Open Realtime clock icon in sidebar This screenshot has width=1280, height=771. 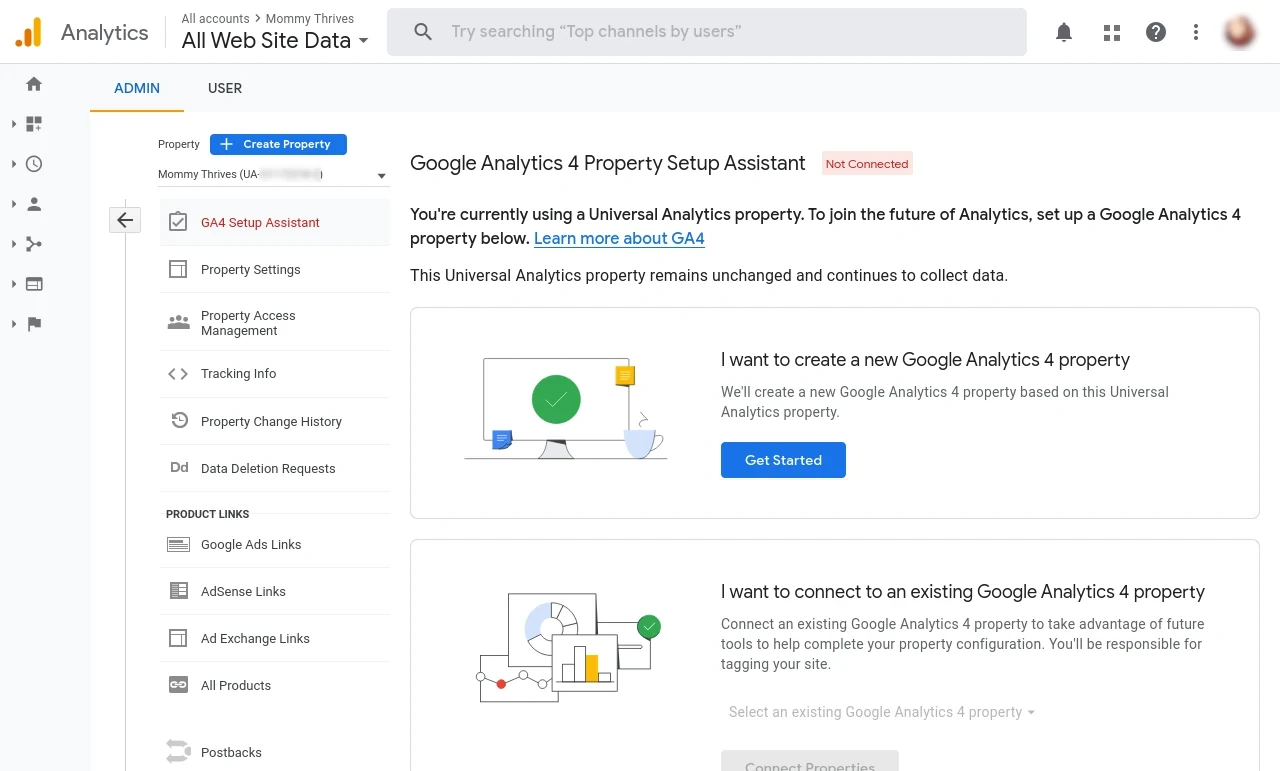pos(34,164)
